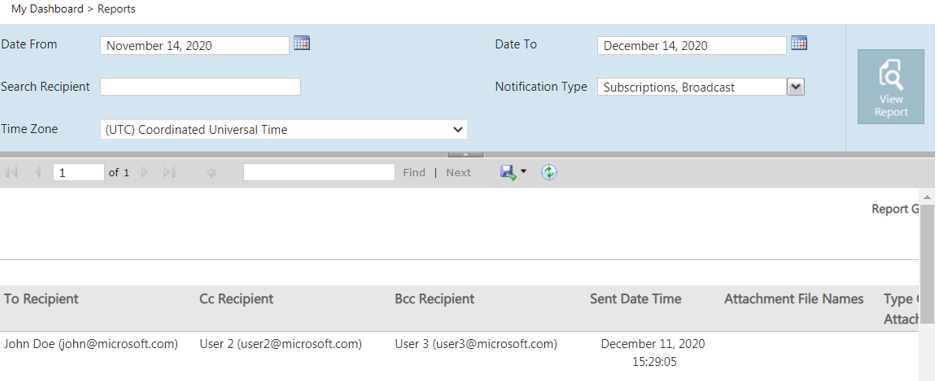Viewport: 937px width, 381px height.
Task: Go to first page of report
Action: click(x=11, y=173)
